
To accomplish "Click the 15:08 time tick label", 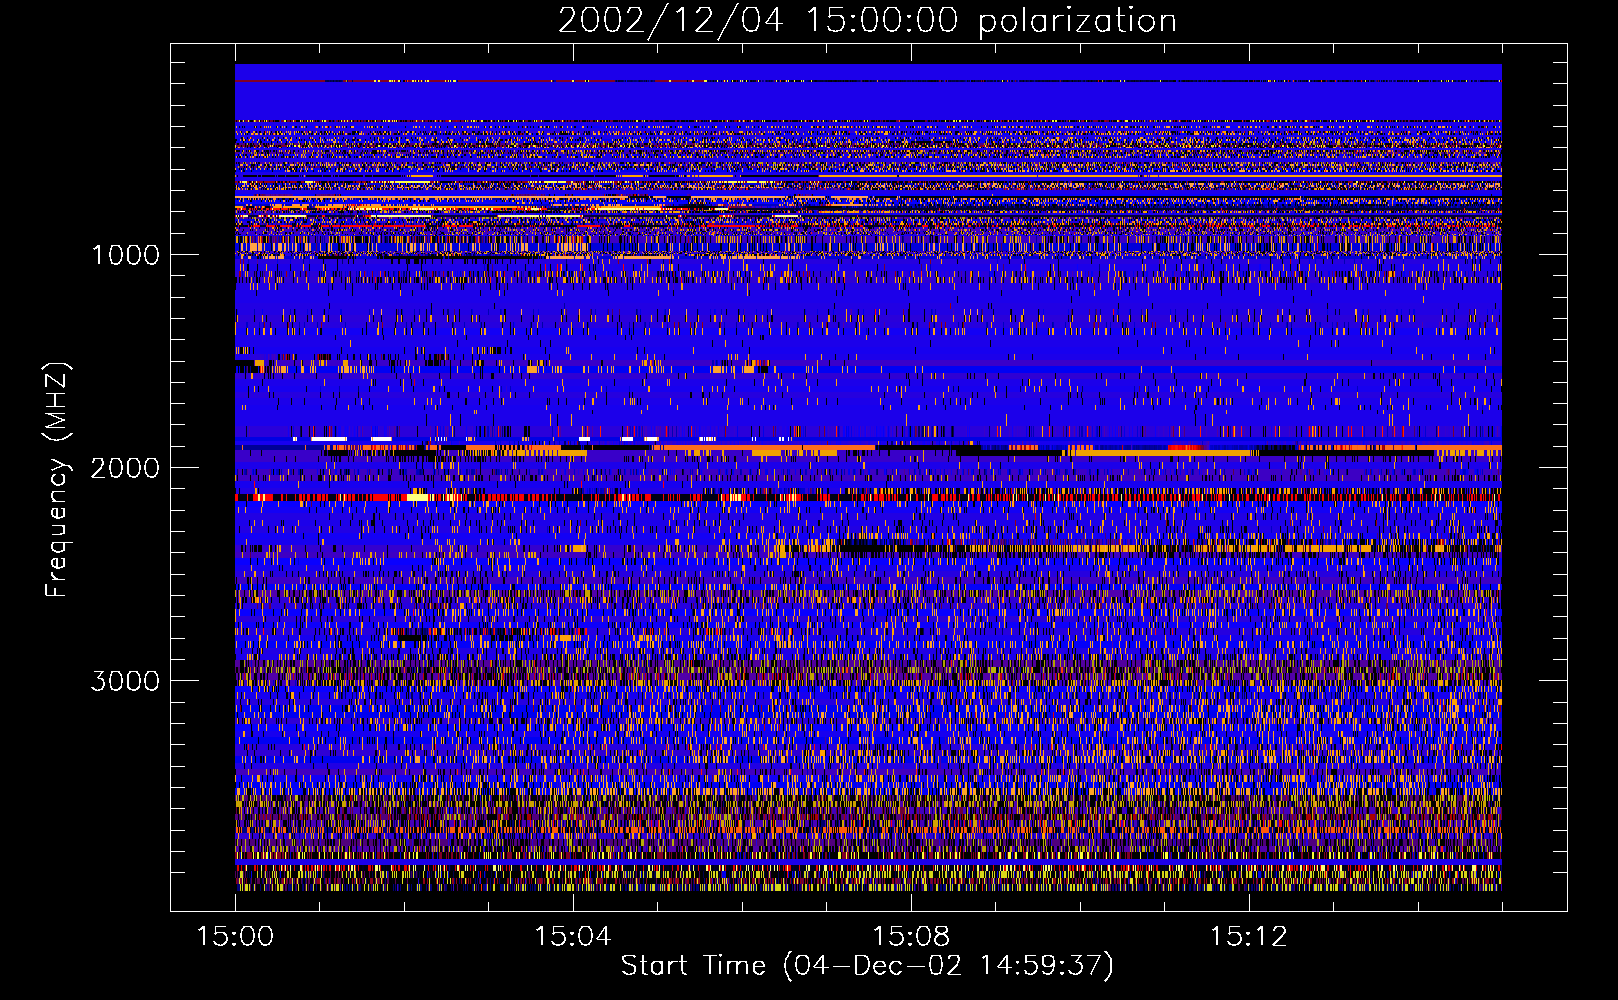I will pyautogui.click(x=911, y=937).
